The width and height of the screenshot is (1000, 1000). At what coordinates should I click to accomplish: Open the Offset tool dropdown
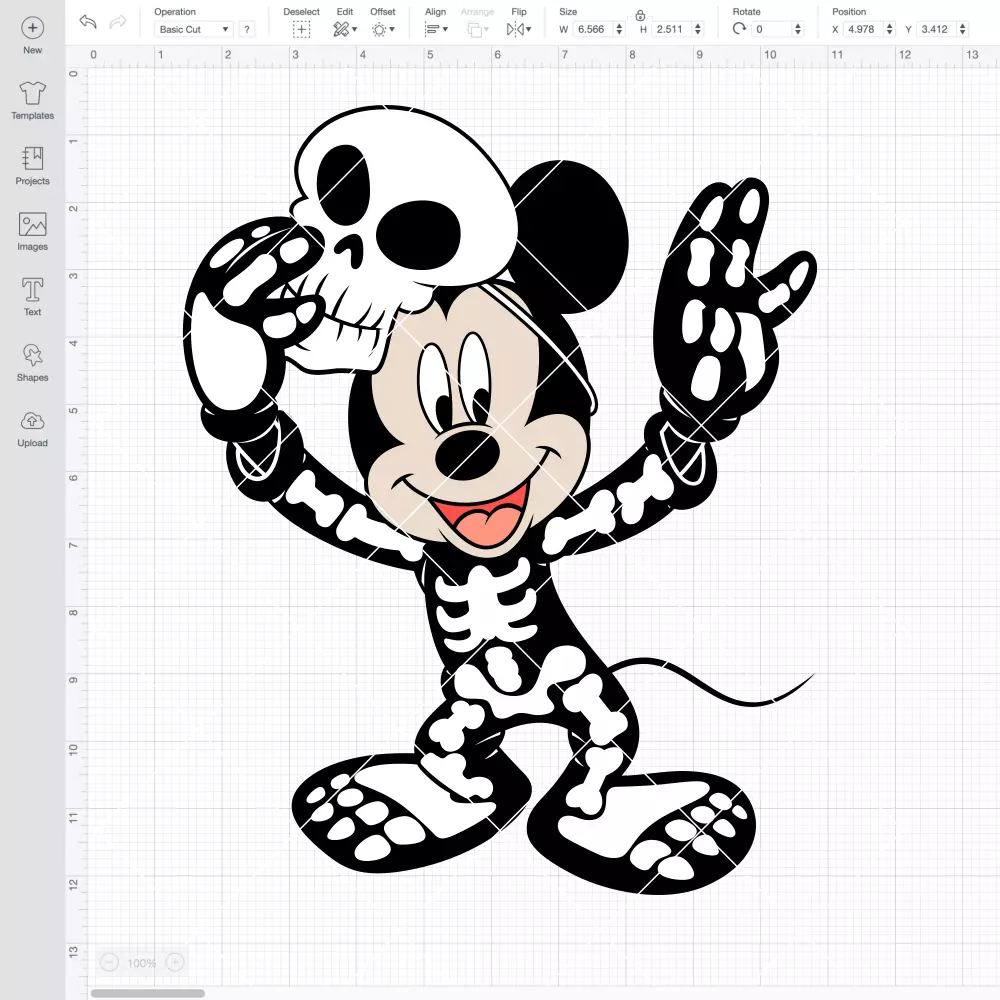coord(383,29)
